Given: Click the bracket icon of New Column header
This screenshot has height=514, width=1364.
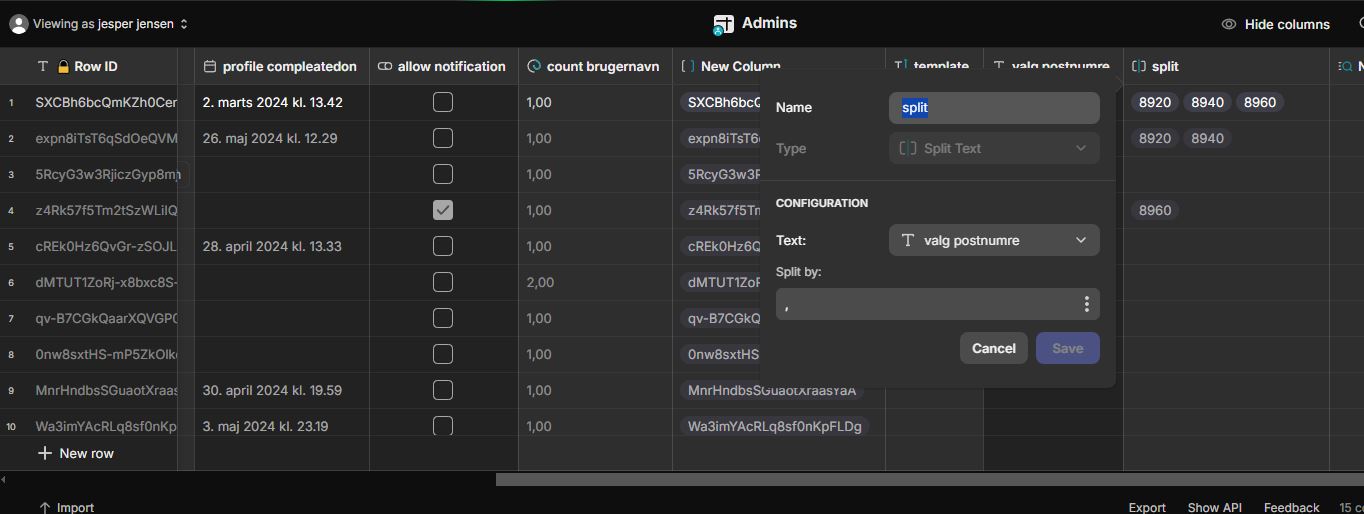Looking at the screenshot, I should pyautogui.click(x=688, y=67).
